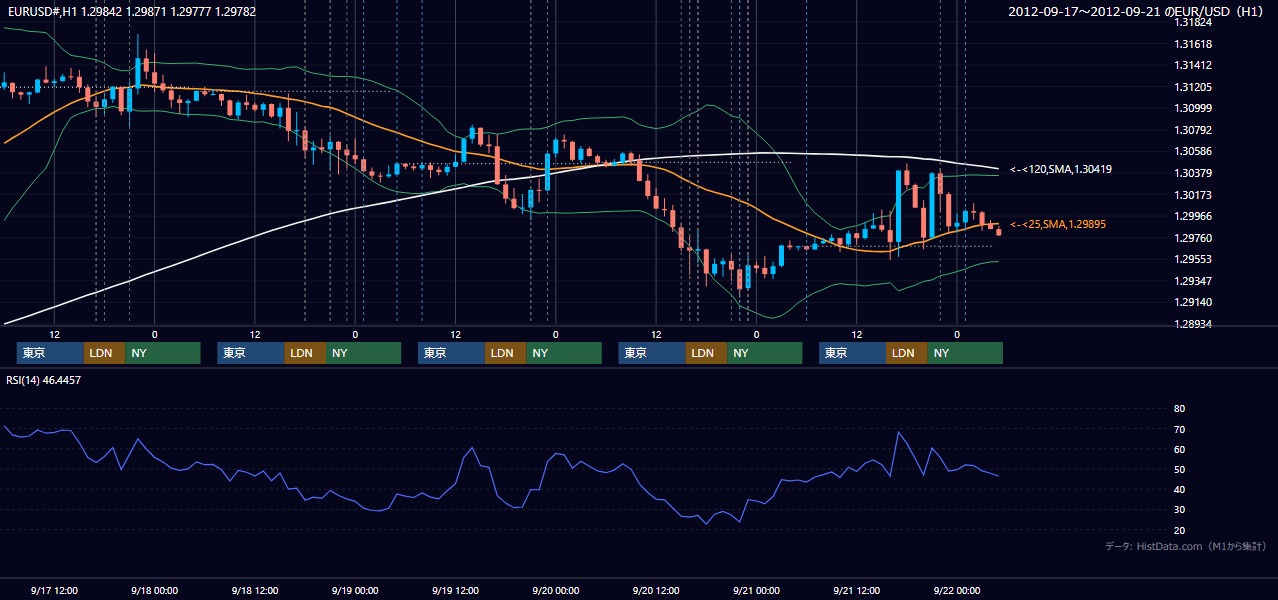Click the EURUSD#,H1 symbol title text
1278x600 pixels.
131,11
